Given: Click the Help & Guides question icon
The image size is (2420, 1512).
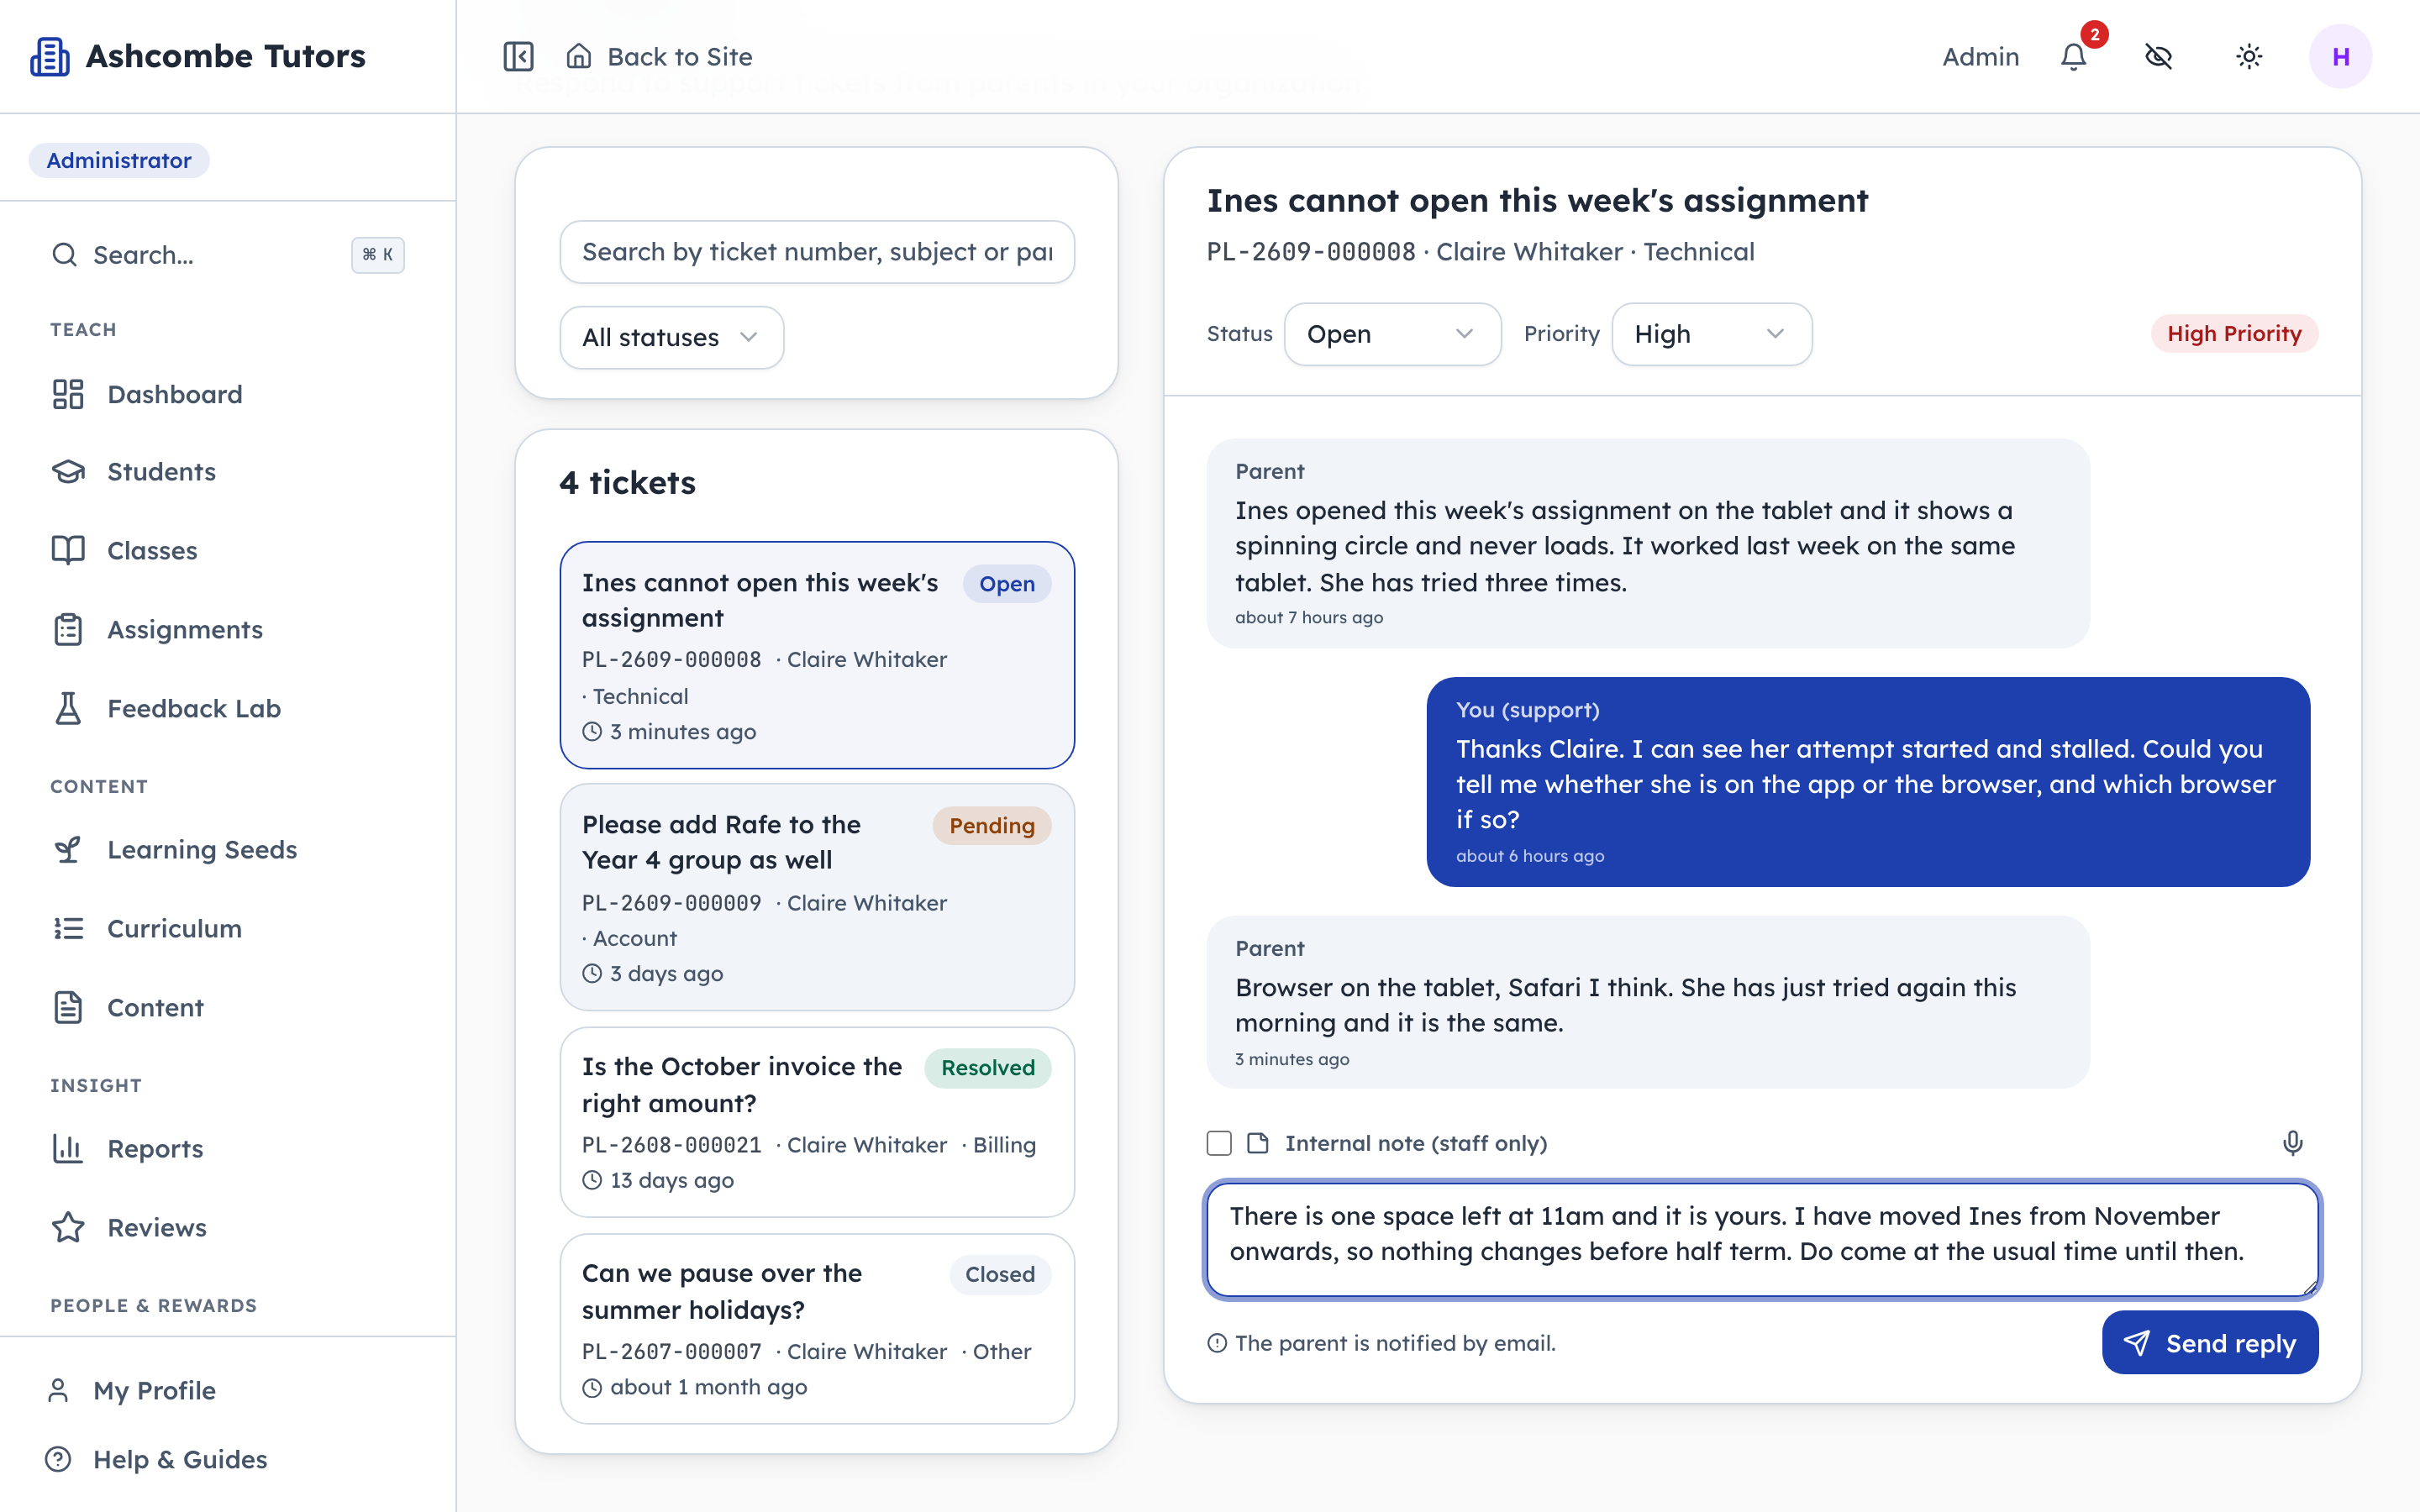Looking at the screenshot, I should pos(58,1459).
